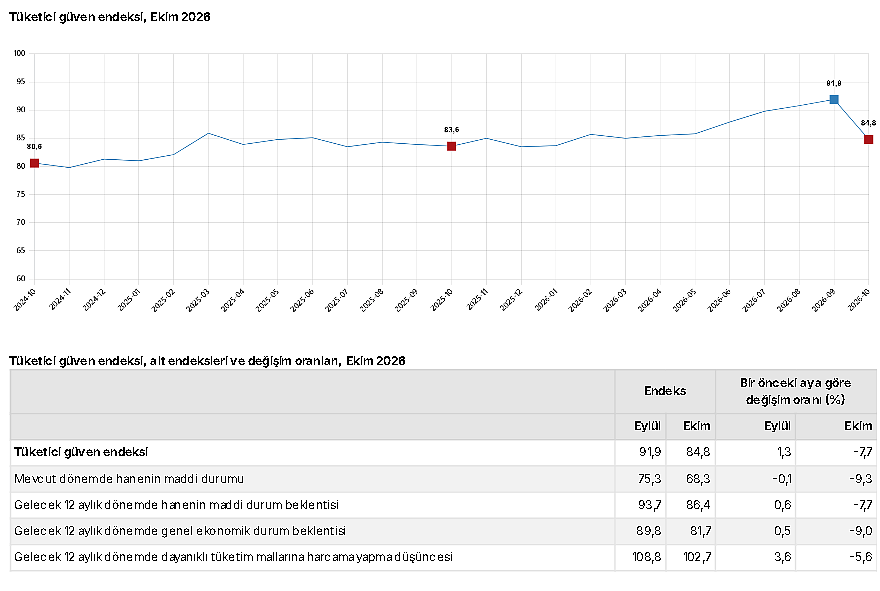This screenshot has height=591, width=880.
Task: Click the table title mentioning 'alt endeksleri ve değişim oranları'
Action: (207, 361)
